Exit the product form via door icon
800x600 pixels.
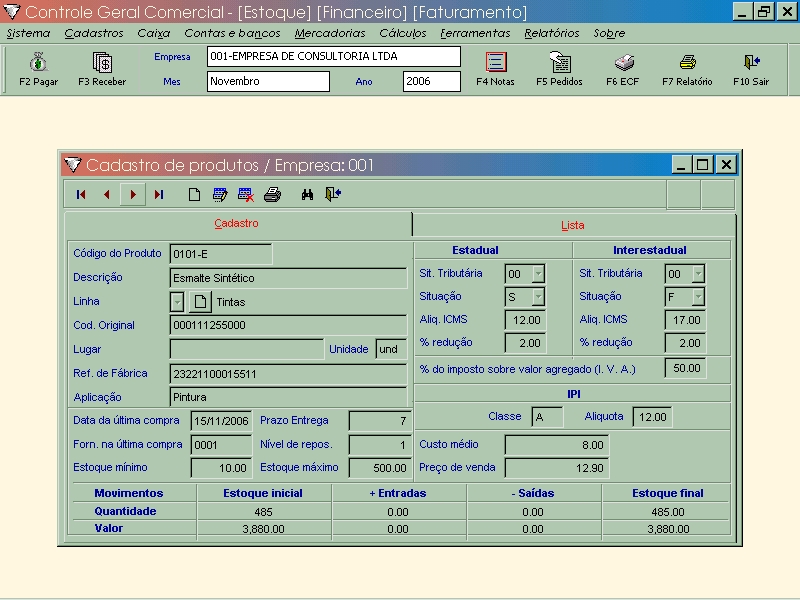tap(333, 195)
